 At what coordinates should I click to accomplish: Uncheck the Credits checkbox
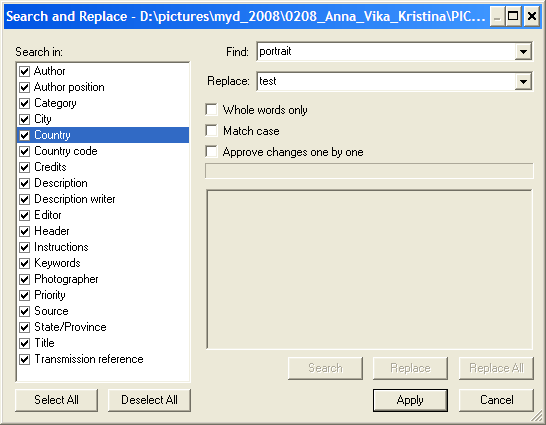[x=24, y=167]
